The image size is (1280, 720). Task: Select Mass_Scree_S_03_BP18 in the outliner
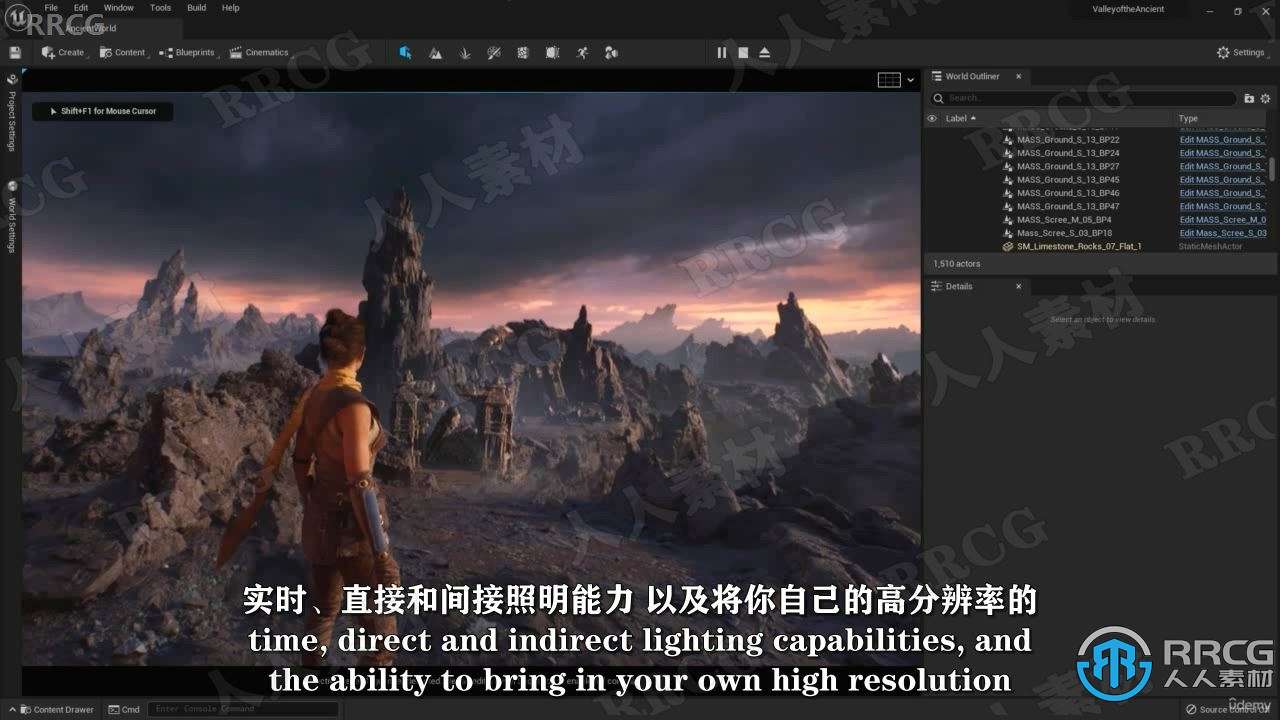(x=1064, y=233)
